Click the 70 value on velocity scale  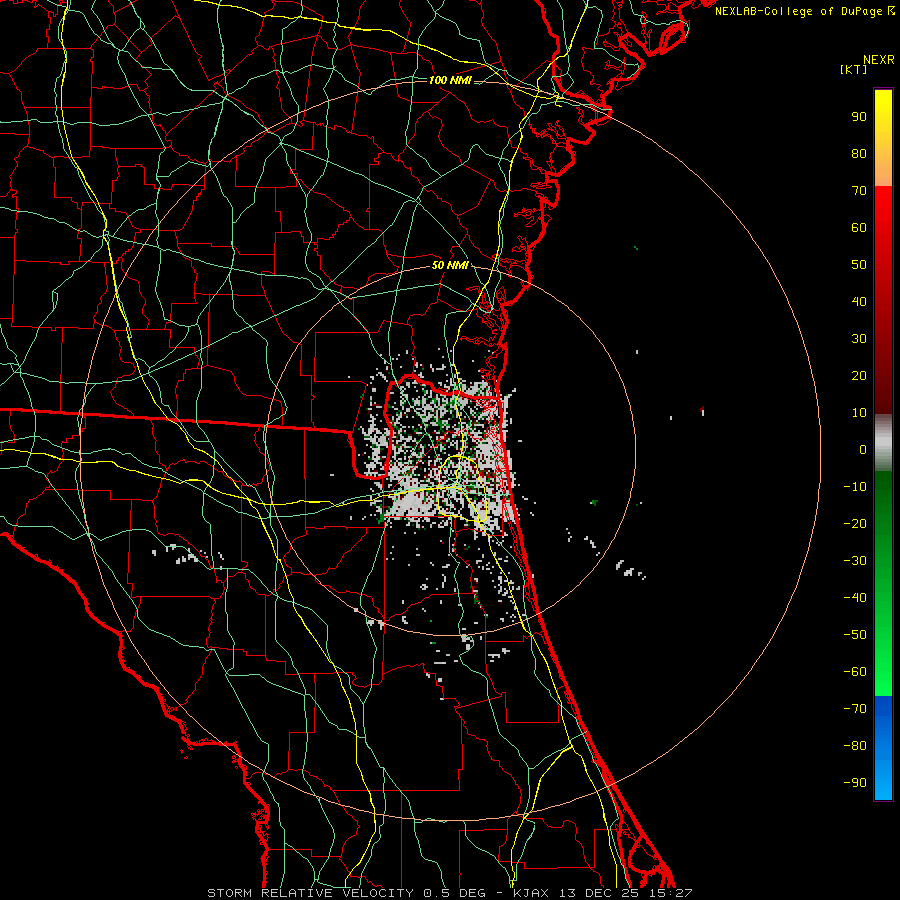click(x=859, y=191)
